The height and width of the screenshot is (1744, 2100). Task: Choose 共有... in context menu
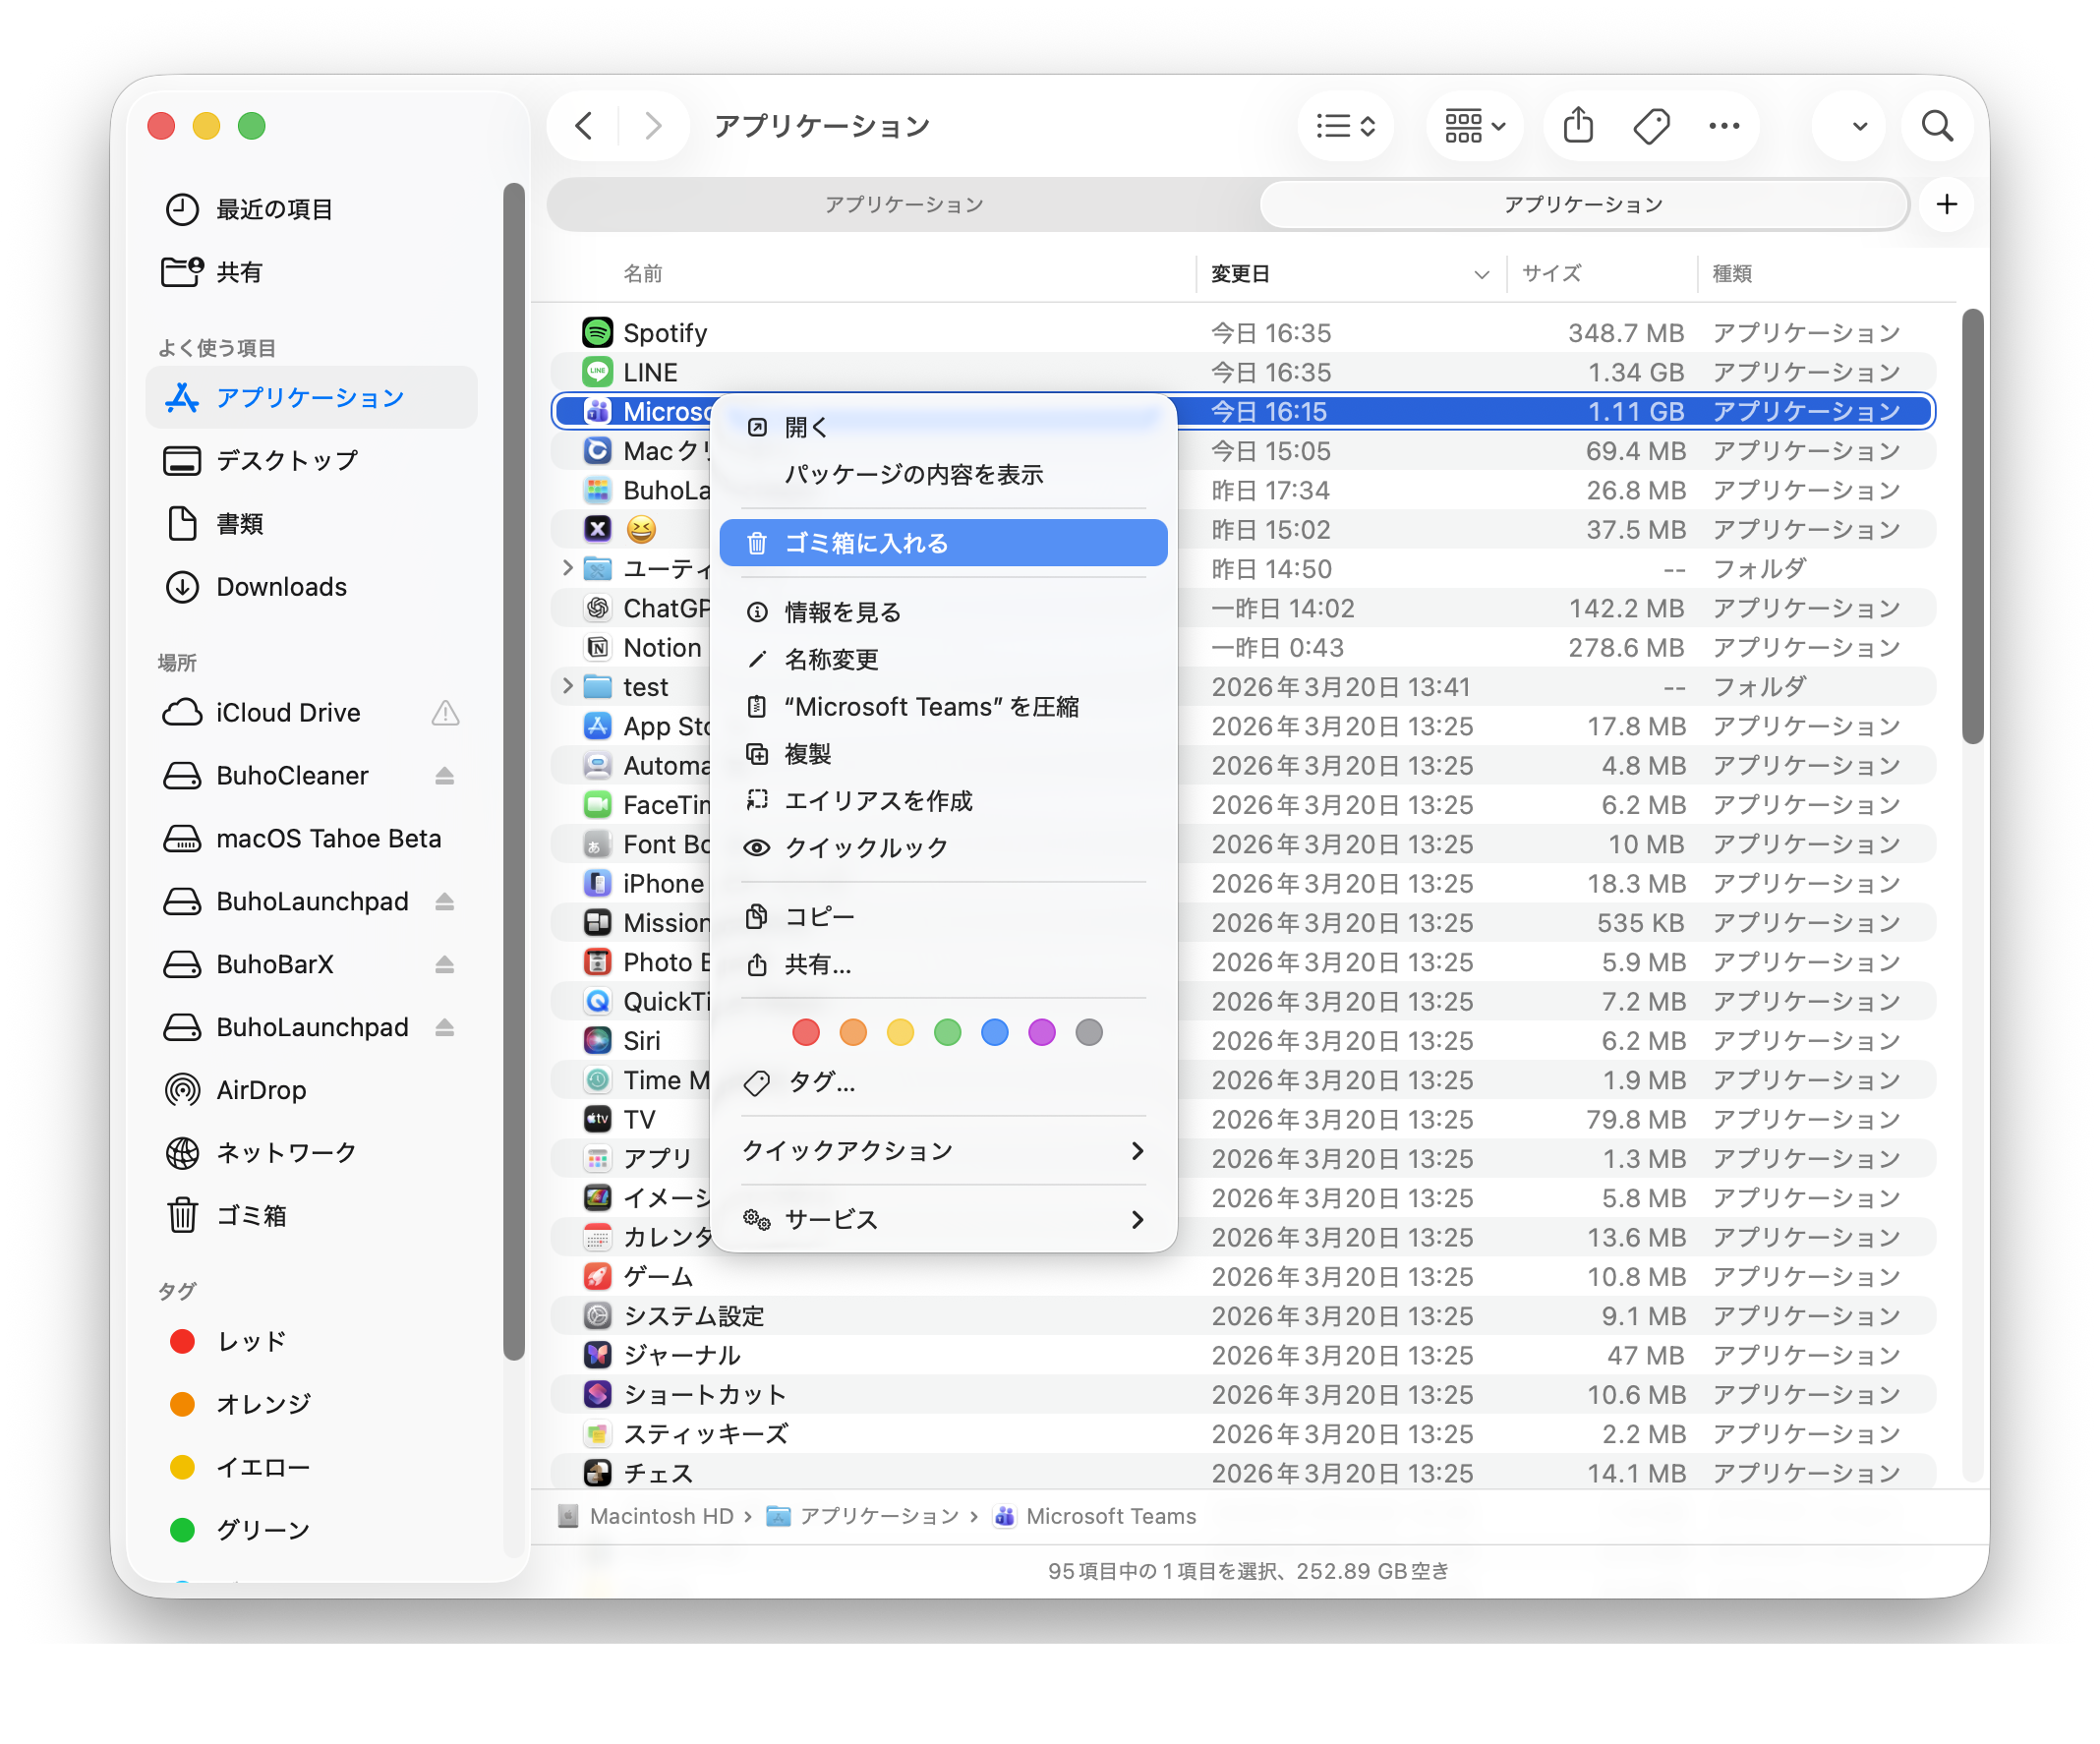pos(943,965)
